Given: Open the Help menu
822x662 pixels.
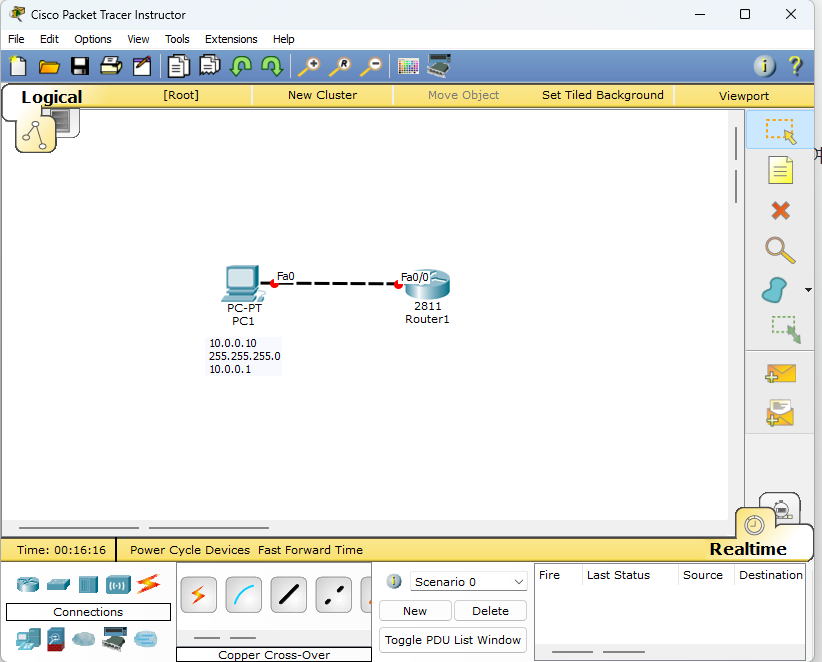Looking at the screenshot, I should click(x=284, y=39).
